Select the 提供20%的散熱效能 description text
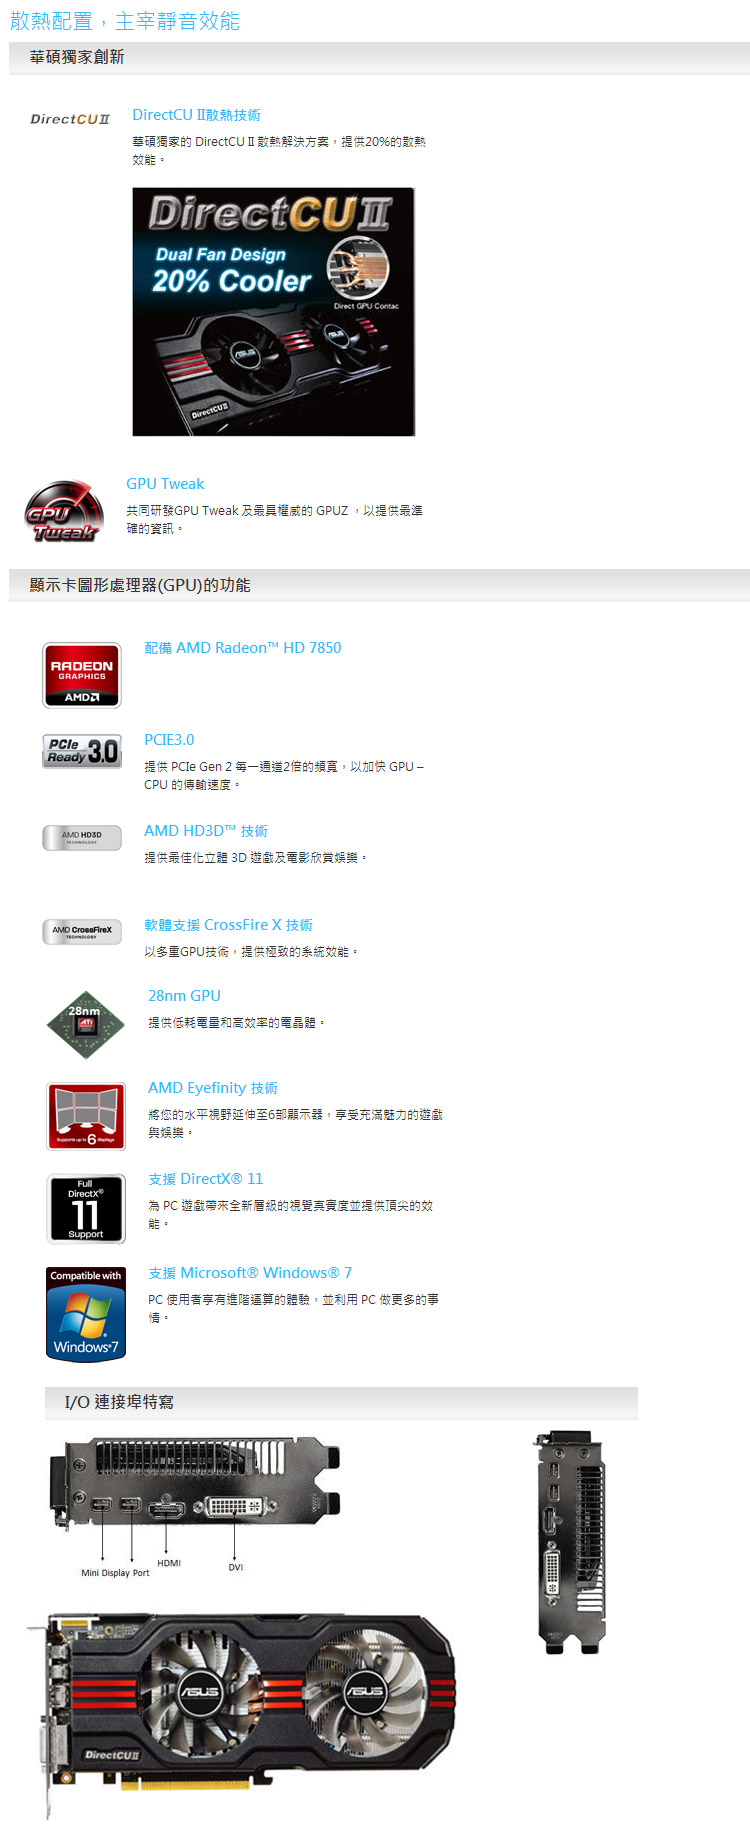 [279, 151]
